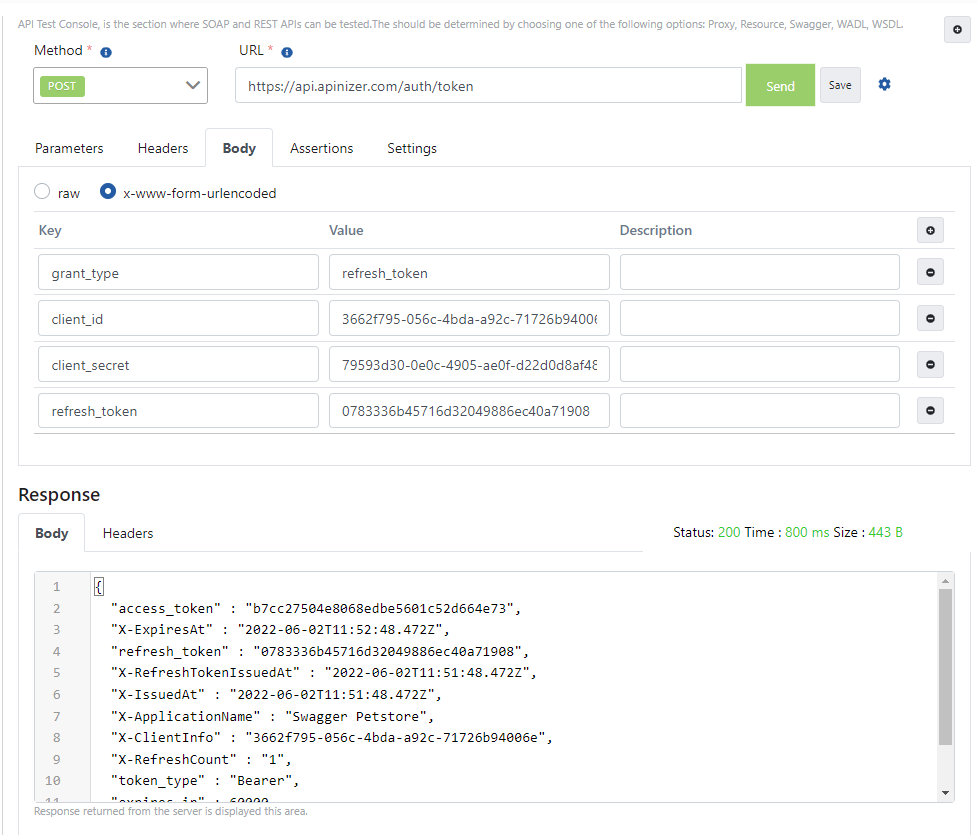
Task: Remove the grant_type row
Action: pyautogui.click(x=930, y=272)
